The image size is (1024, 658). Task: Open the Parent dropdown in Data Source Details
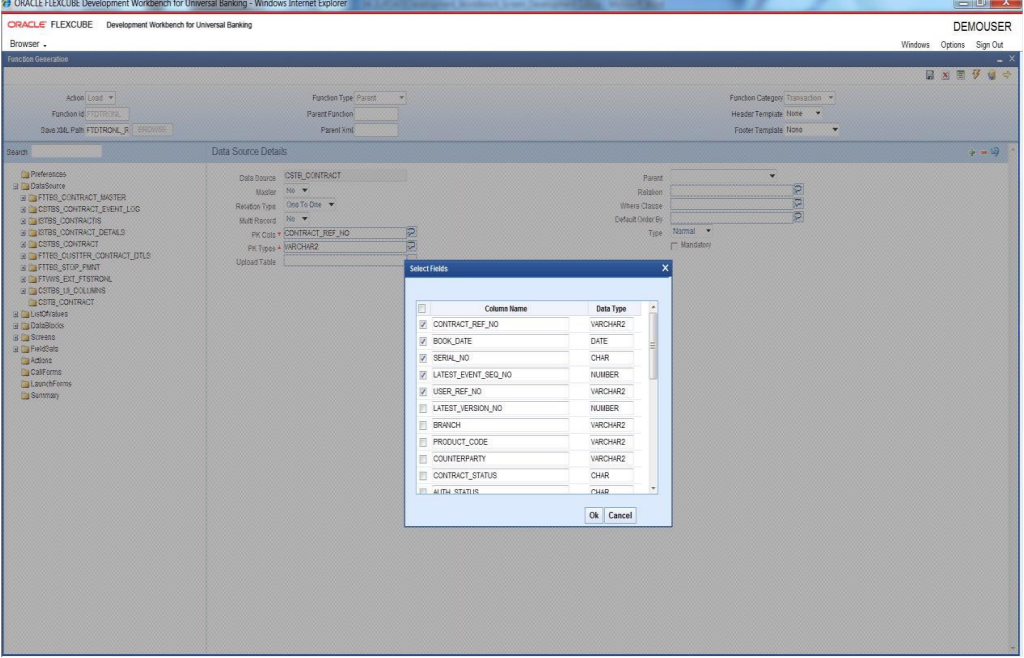click(x=724, y=176)
